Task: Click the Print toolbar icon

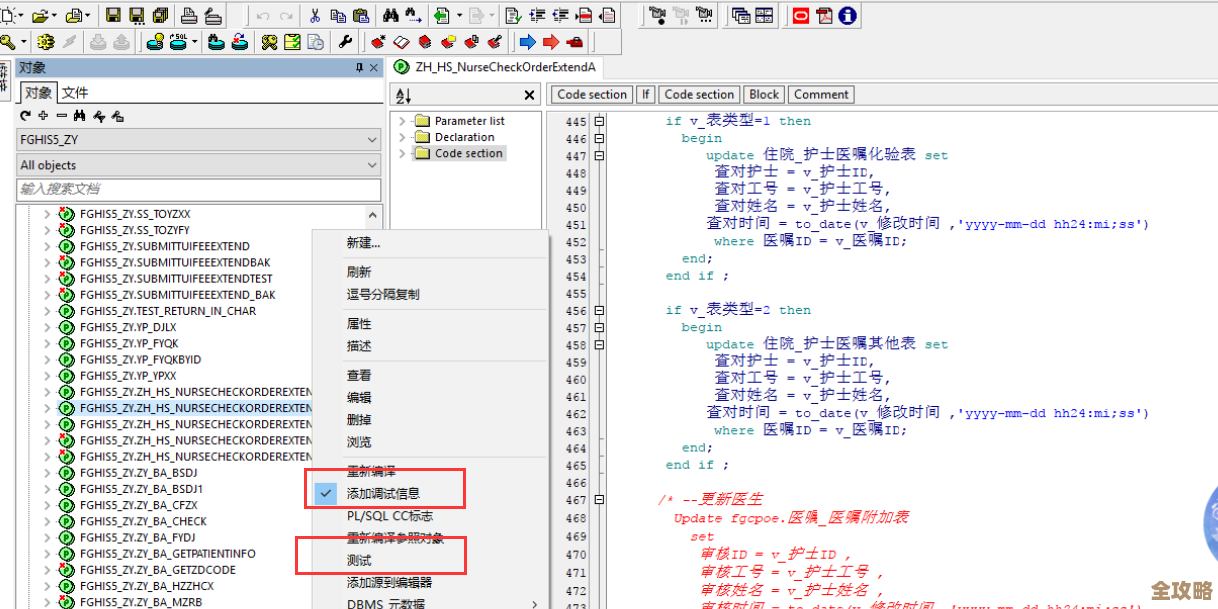Action: [189, 17]
